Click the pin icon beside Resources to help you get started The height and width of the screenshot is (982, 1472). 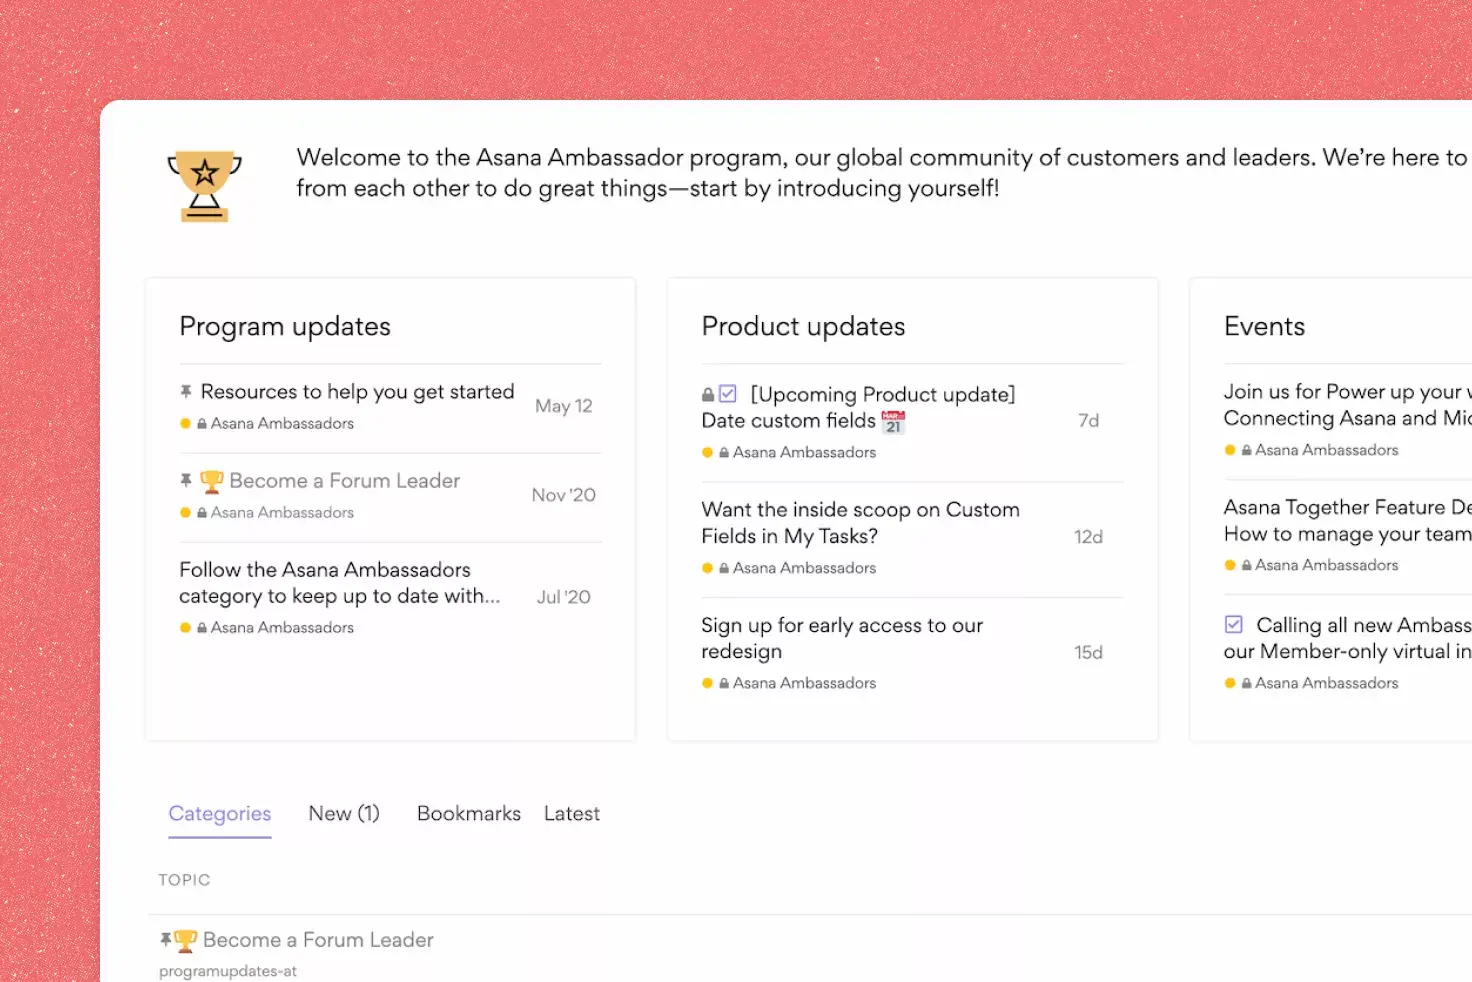pos(185,392)
